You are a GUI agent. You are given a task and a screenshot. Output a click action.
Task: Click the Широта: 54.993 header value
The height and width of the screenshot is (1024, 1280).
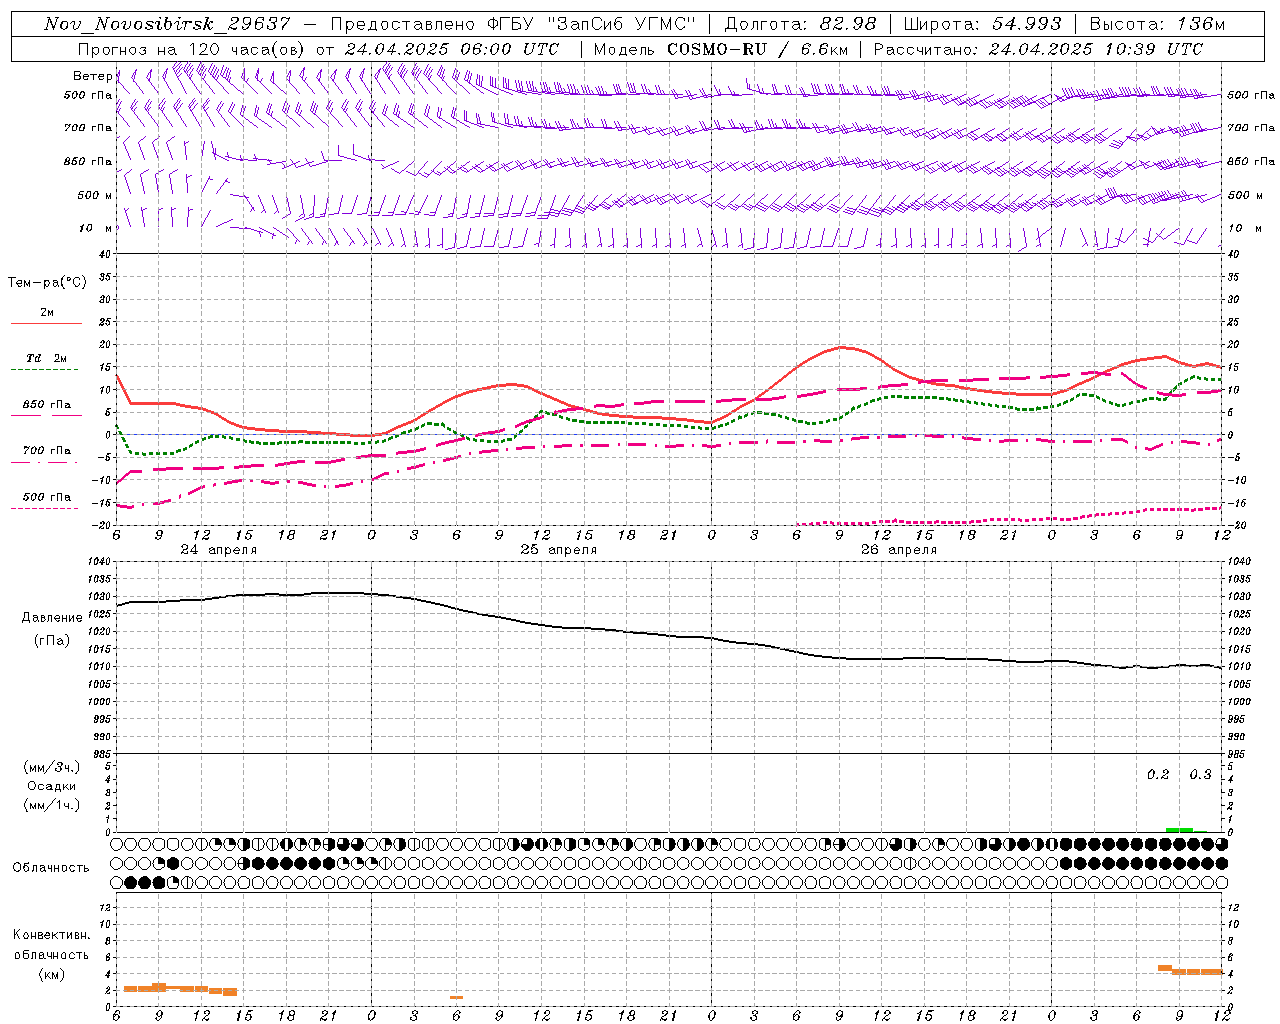tap(983, 24)
